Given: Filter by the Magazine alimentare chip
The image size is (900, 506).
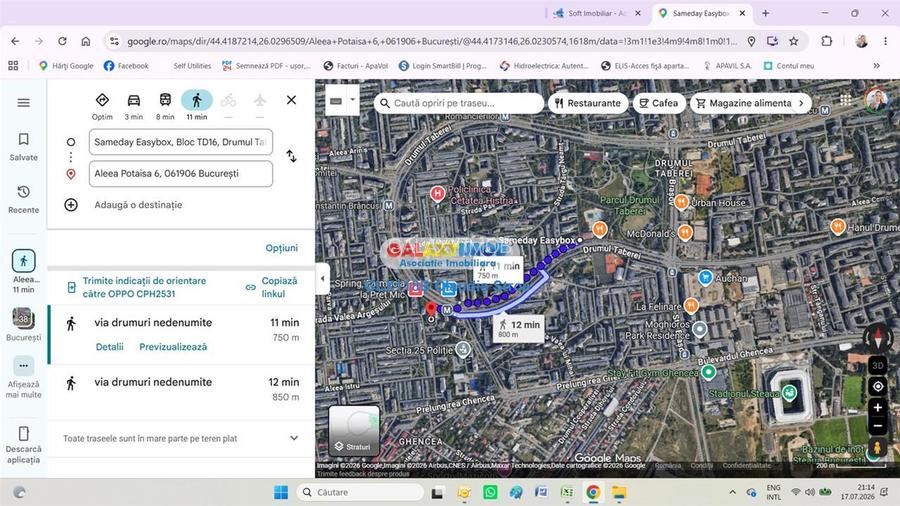Looking at the screenshot, I should (x=744, y=103).
